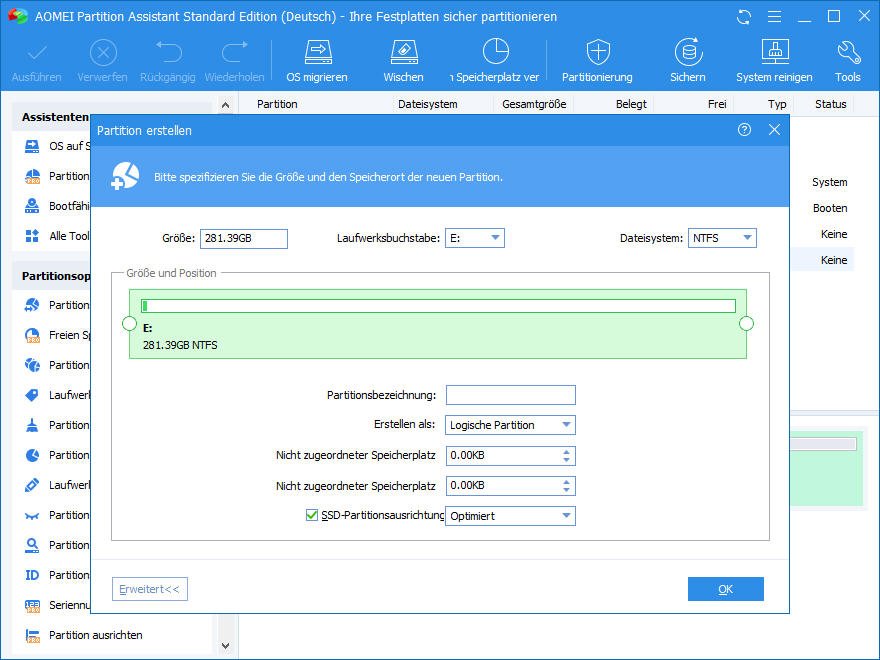Viewport: 880px width, 660px height.
Task: Click Partition ausrichten sidebar entry
Action: (95, 635)
